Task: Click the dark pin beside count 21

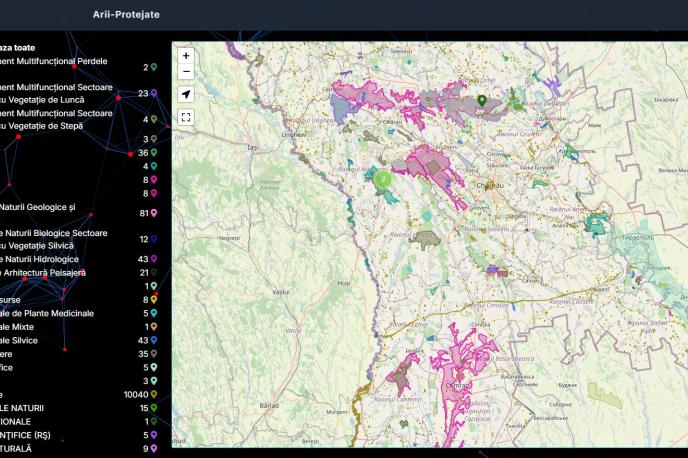Action: (154, 272)
